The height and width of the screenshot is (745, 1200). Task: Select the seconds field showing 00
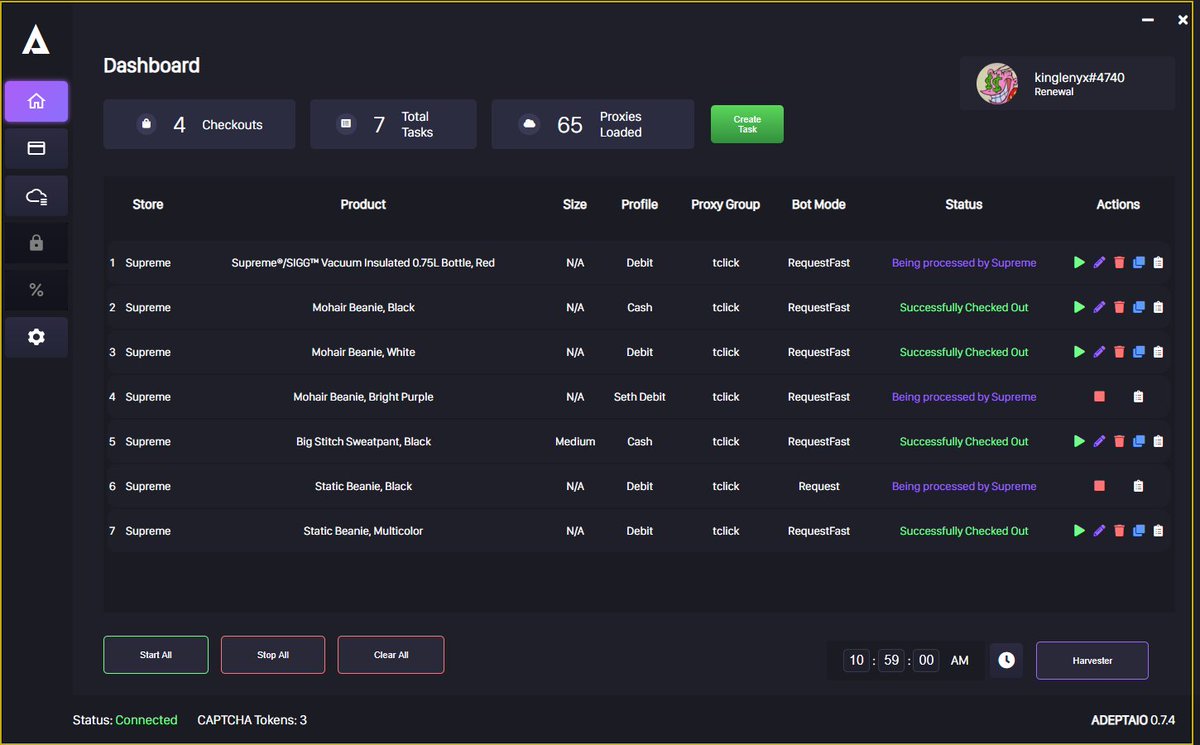(x=926, y=660)
